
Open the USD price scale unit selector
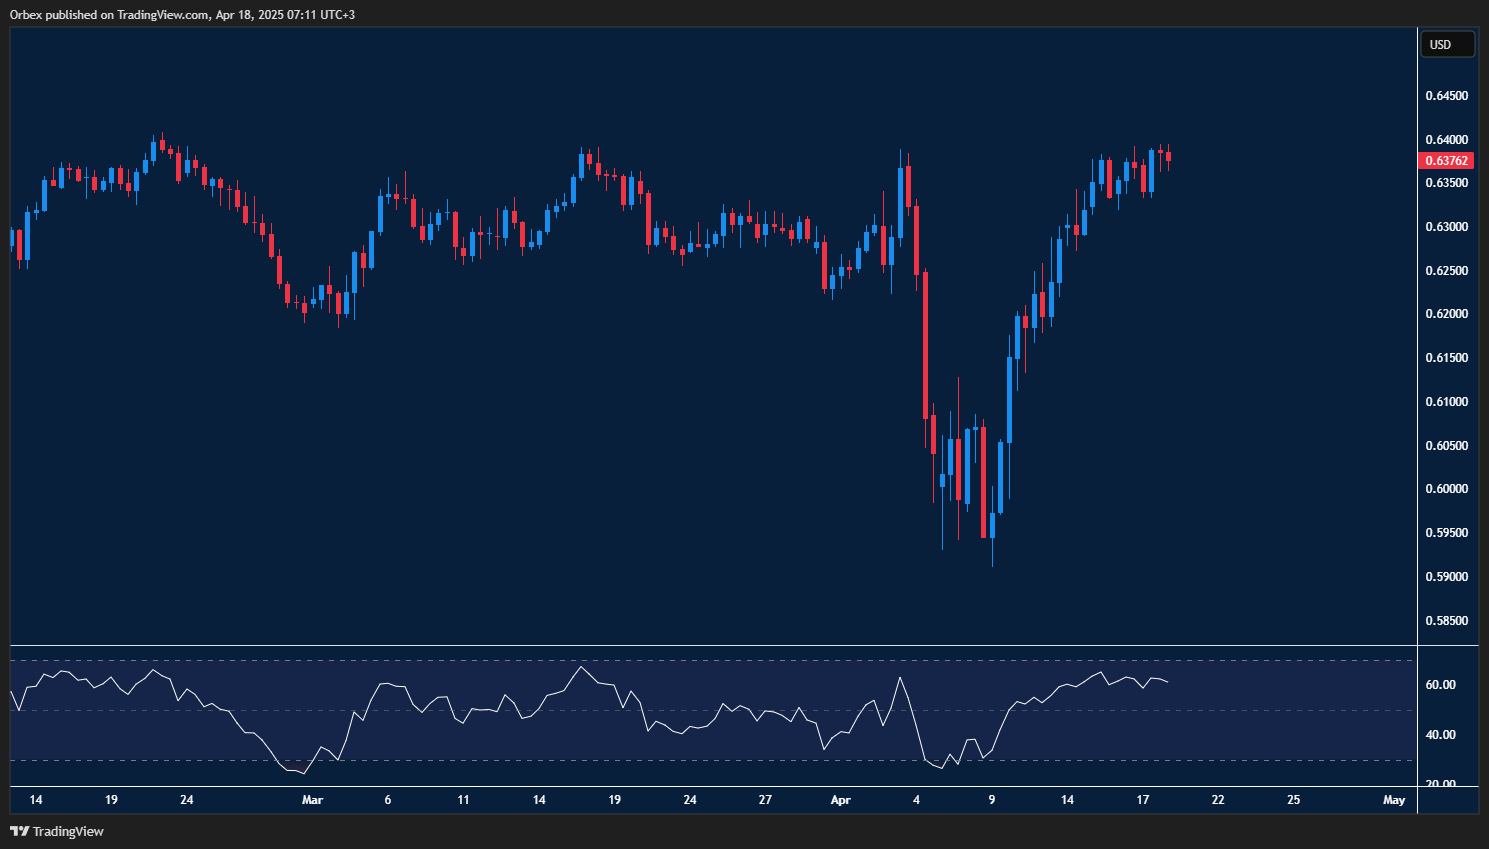(1447, 43)
